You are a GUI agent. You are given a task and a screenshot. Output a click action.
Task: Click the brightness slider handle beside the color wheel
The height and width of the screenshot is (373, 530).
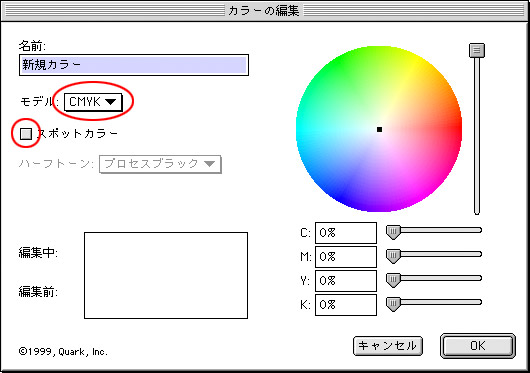477,50
